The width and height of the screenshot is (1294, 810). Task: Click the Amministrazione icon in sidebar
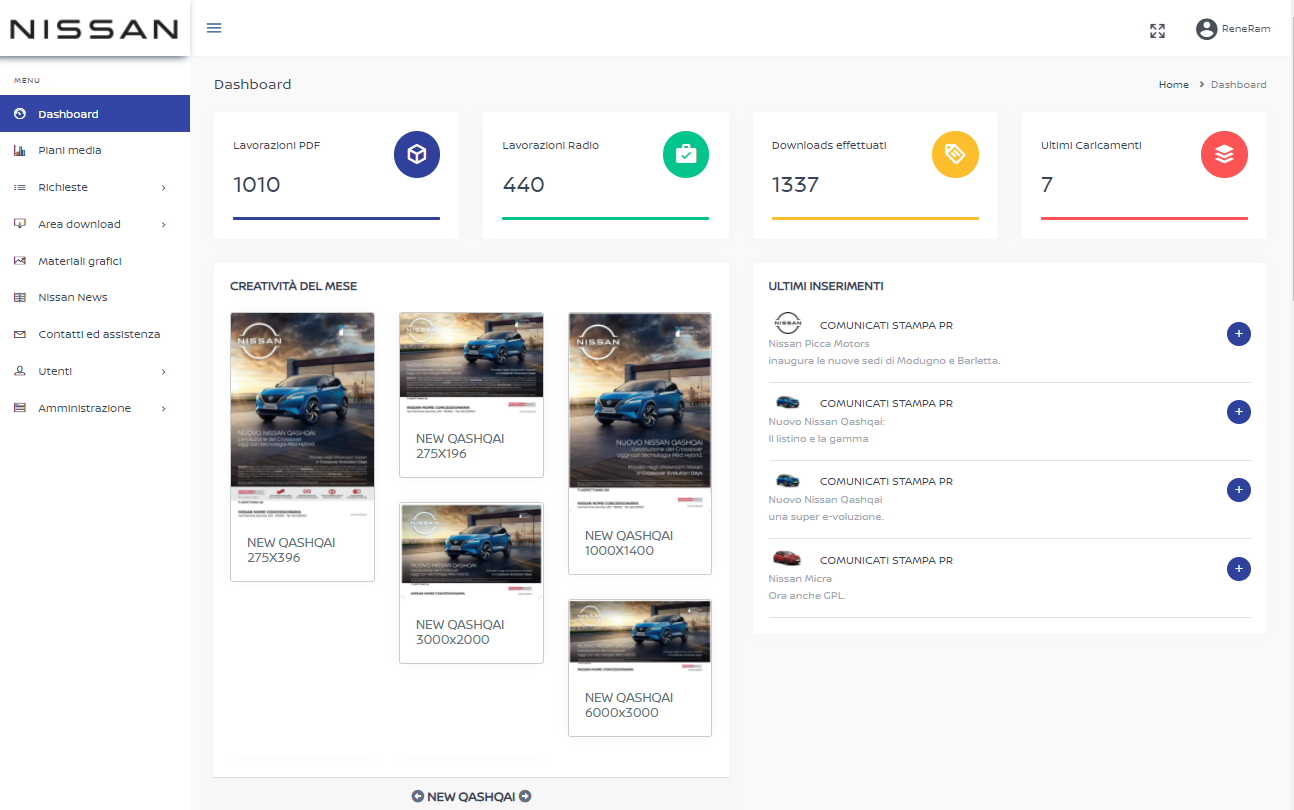pos(20,408)
